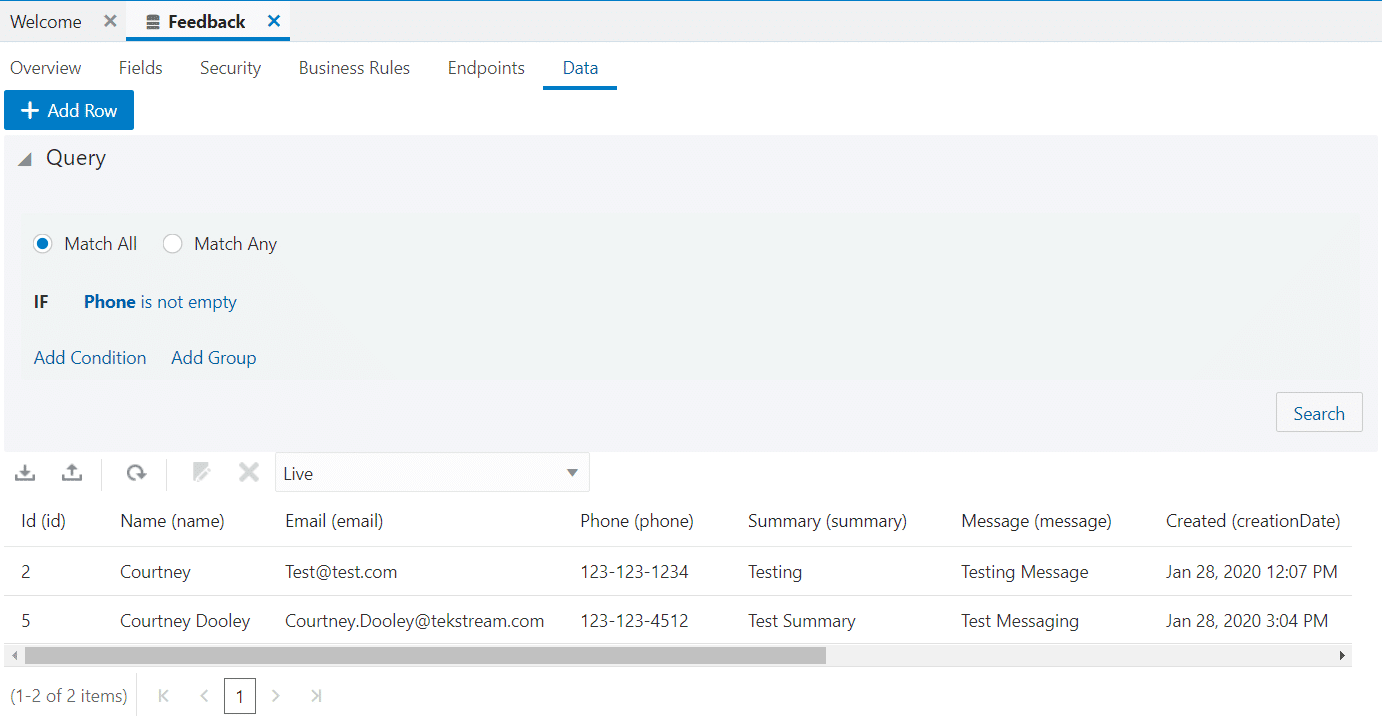Click the Name (name) column header
Image resolution: width=1382 pixels, height=726 pixels.
pyautogui.click(x=172, y=521)
